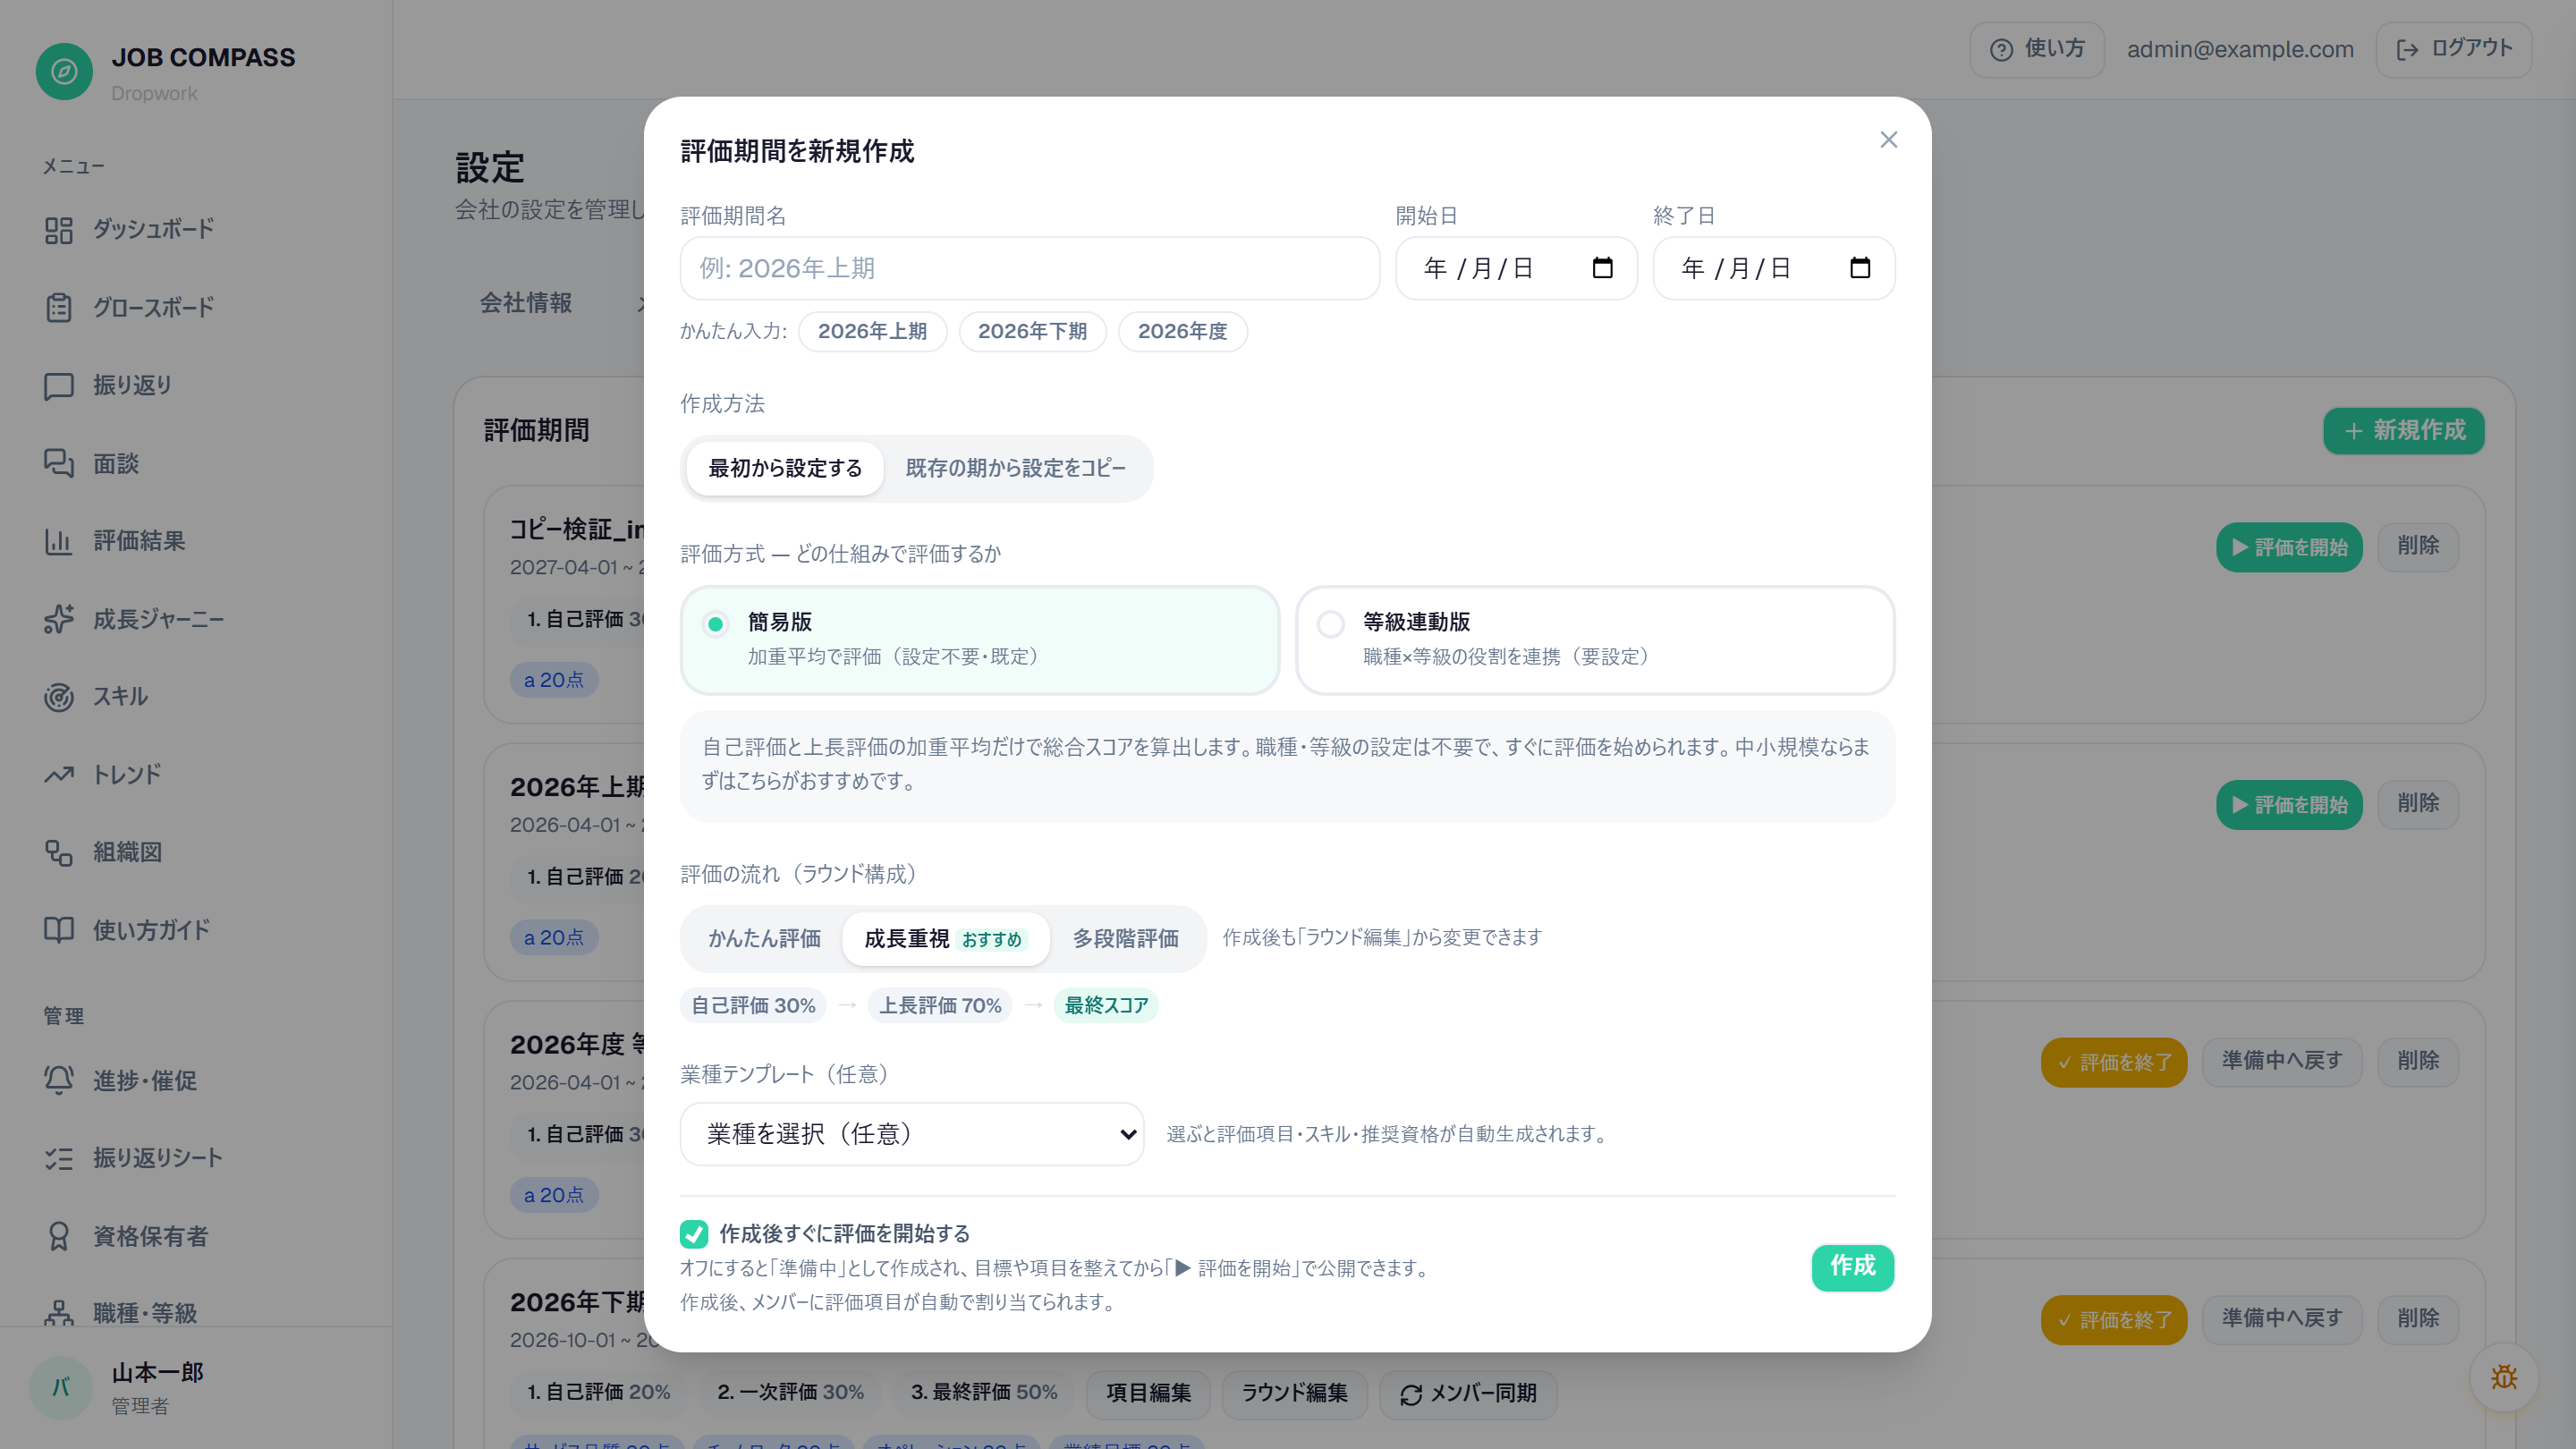Image resolution: width=2576 pixels, height=1449 pixels.
Task: Go to 評価結果 in the sidebar menu
Action: pos(139,541)
